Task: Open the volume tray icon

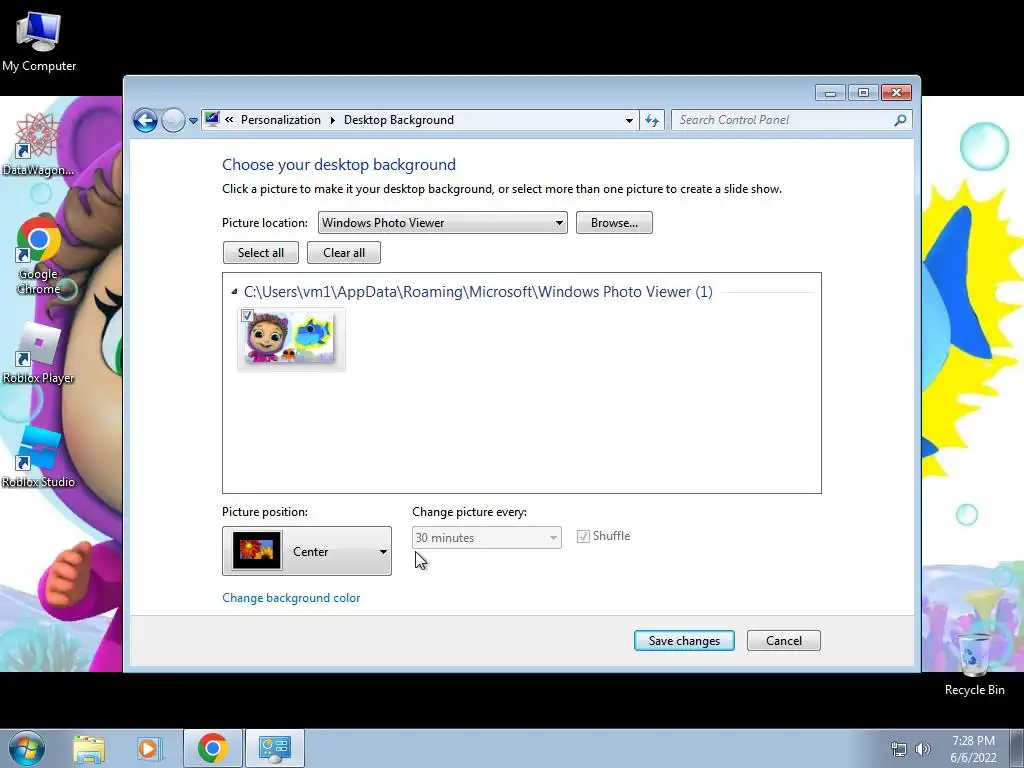Action: pos(922,749)
